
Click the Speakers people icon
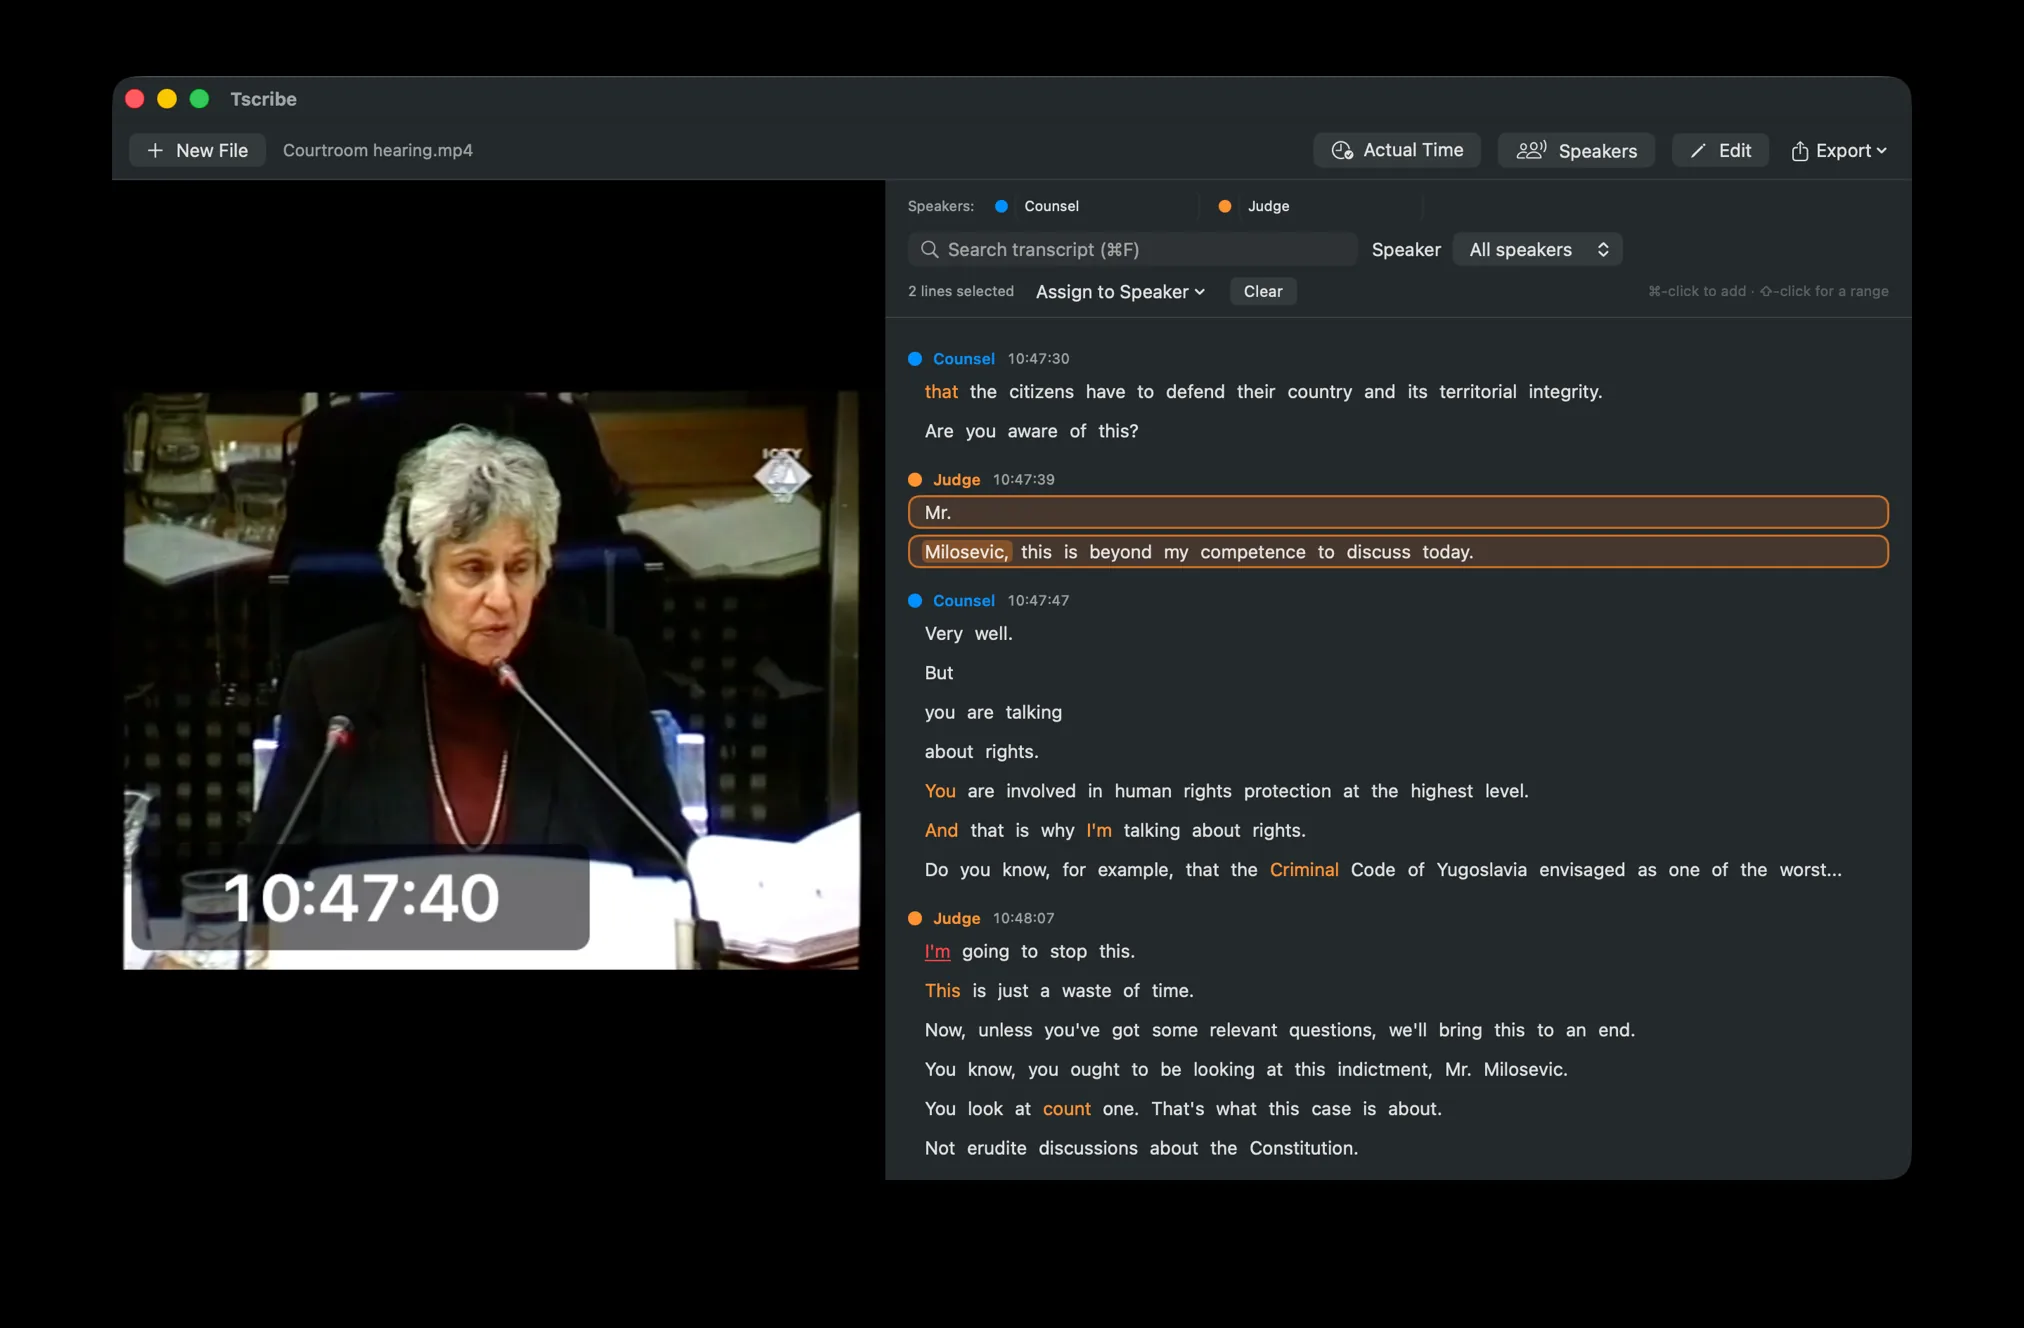point(1531,150)
